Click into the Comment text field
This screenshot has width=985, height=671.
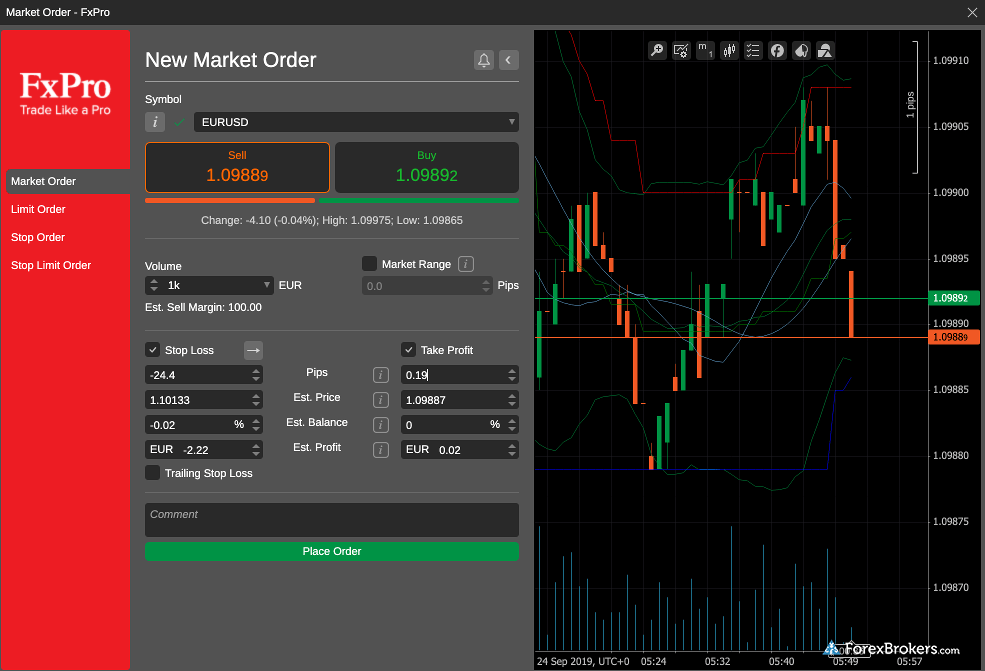click(x=332, y=520)
